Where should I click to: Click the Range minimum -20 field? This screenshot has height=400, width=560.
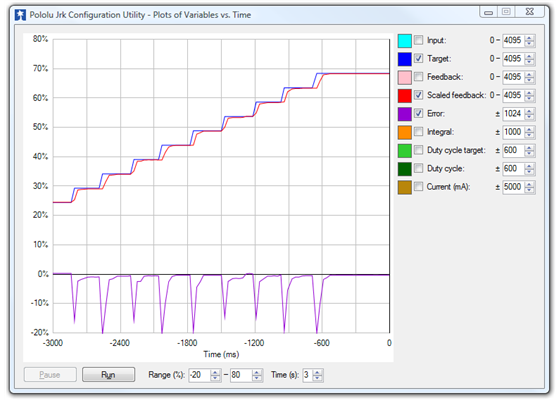coord(199,375)
